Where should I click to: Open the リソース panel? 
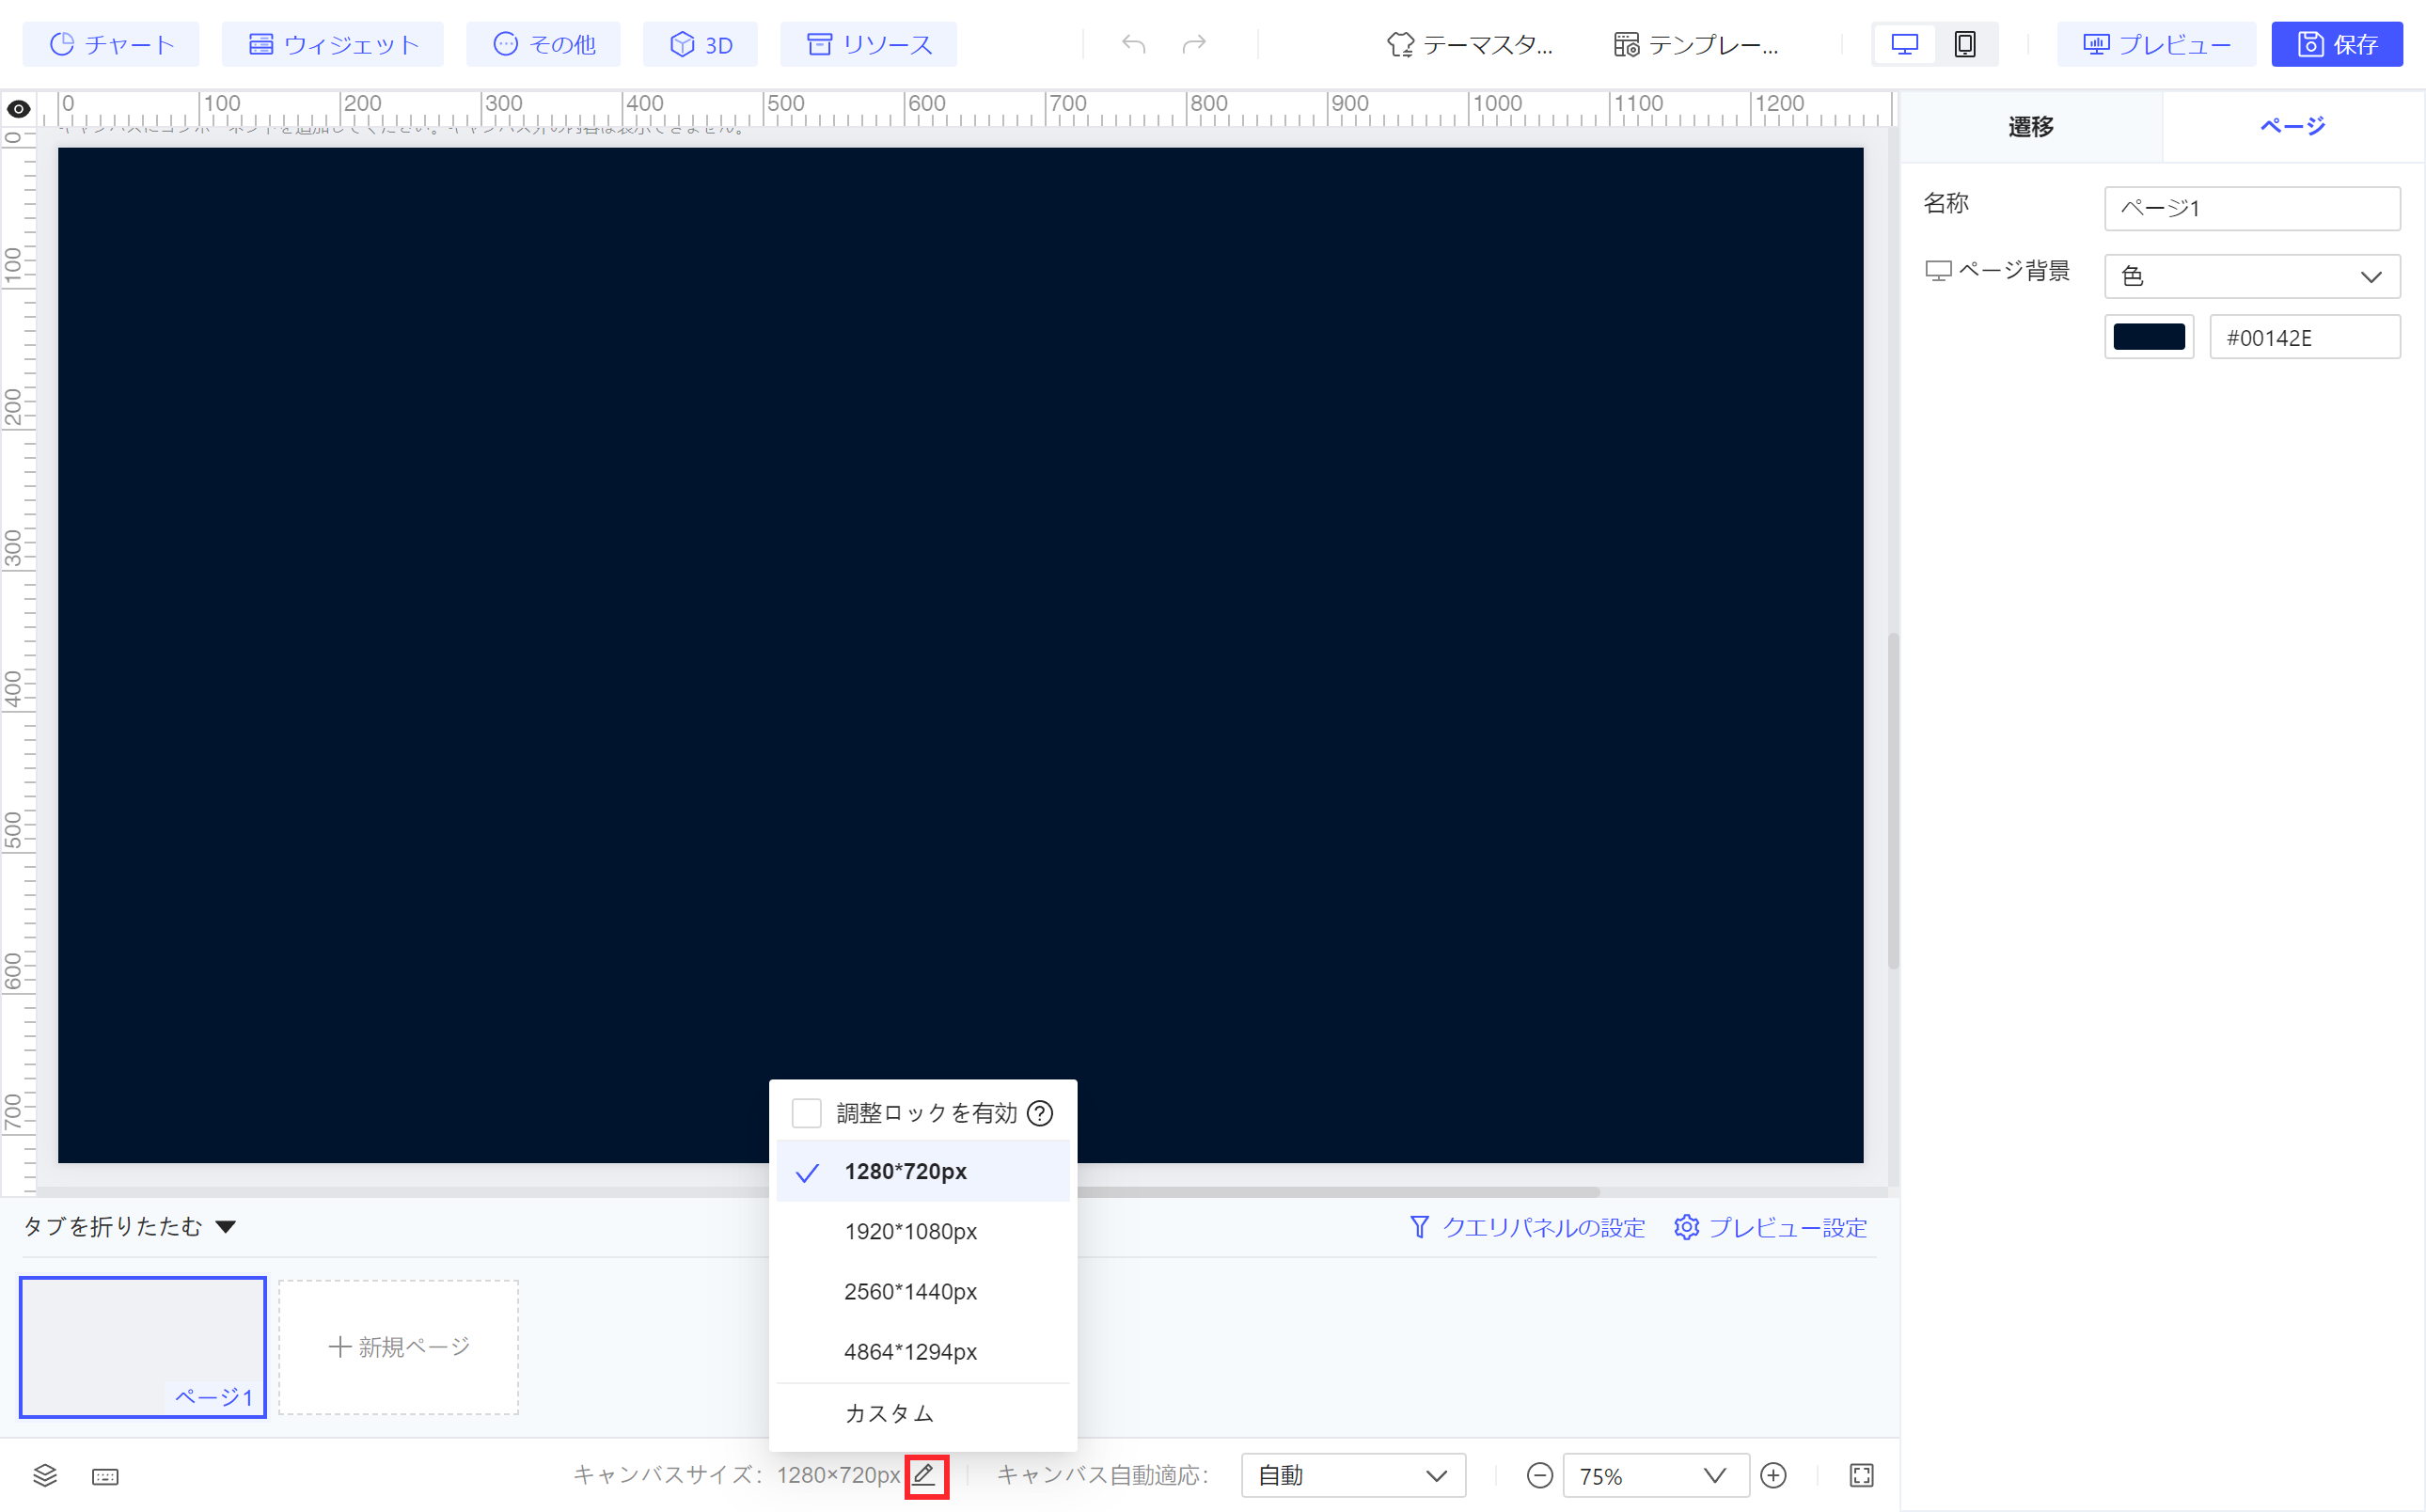point(867,43)
